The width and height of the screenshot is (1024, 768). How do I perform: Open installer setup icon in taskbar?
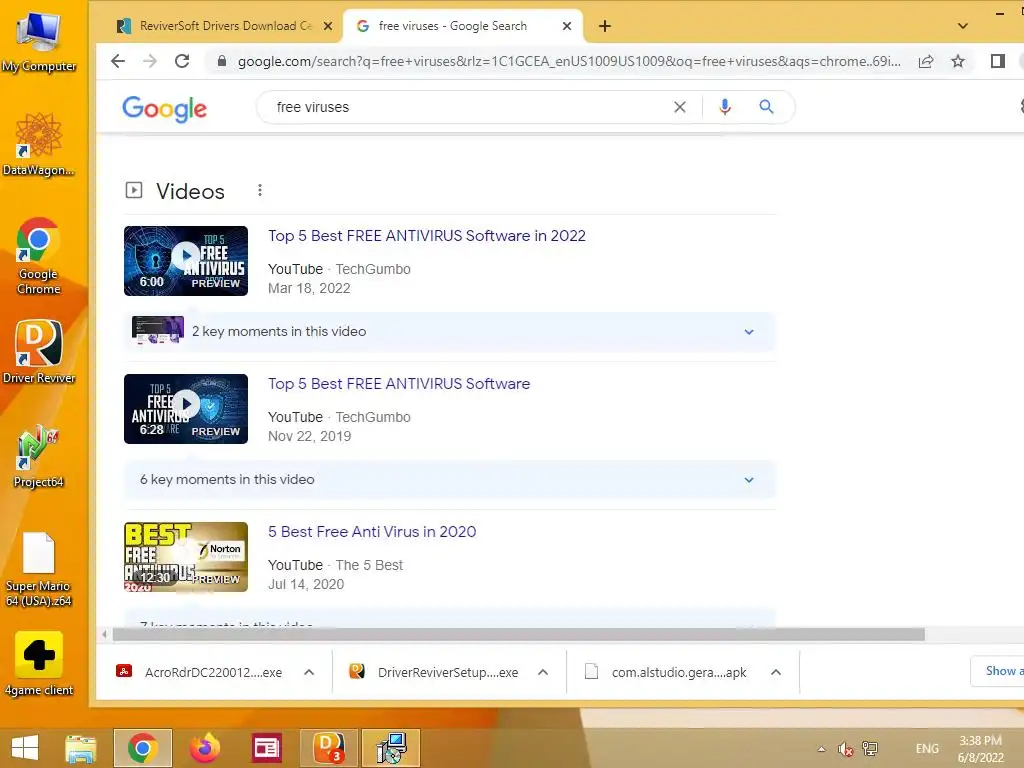pyautogui.click(x=391, y=748)
